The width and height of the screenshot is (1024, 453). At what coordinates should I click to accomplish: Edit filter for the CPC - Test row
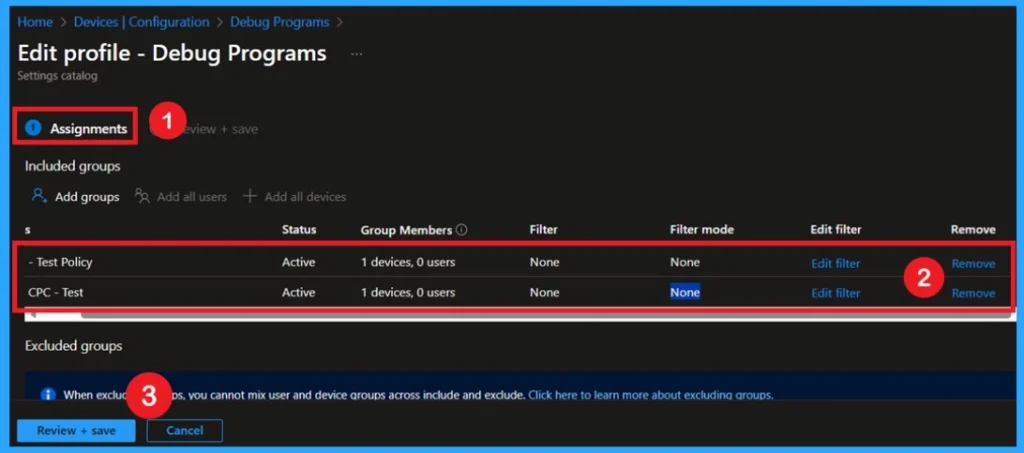coord(835,294)
